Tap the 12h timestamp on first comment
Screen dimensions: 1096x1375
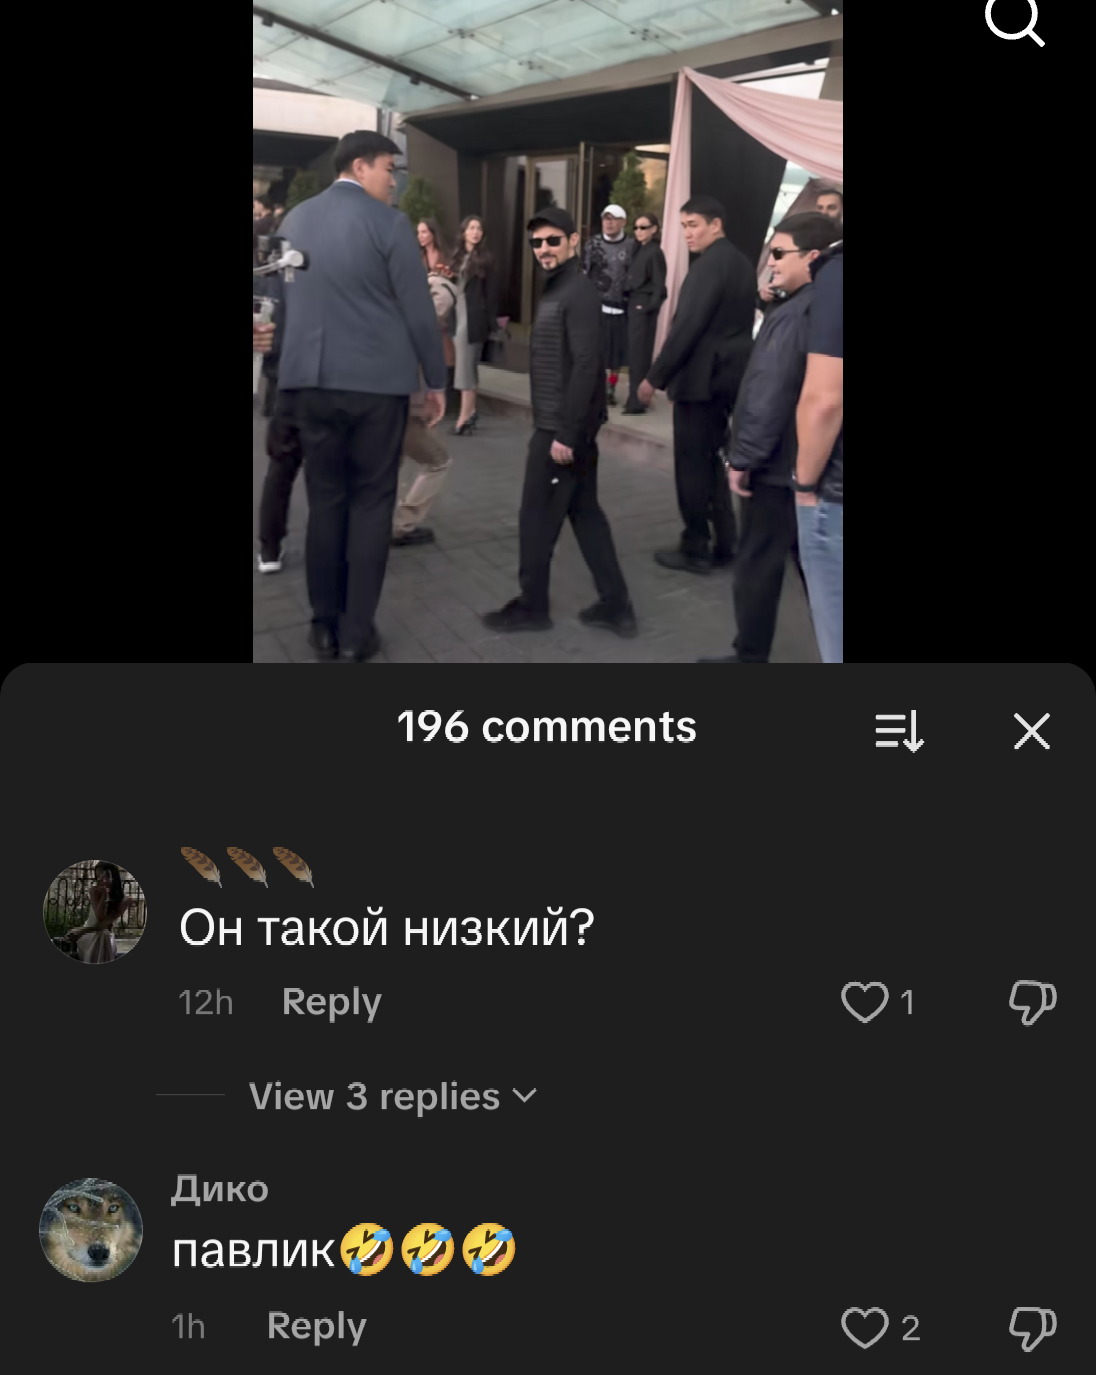[x=206, y=1002]
